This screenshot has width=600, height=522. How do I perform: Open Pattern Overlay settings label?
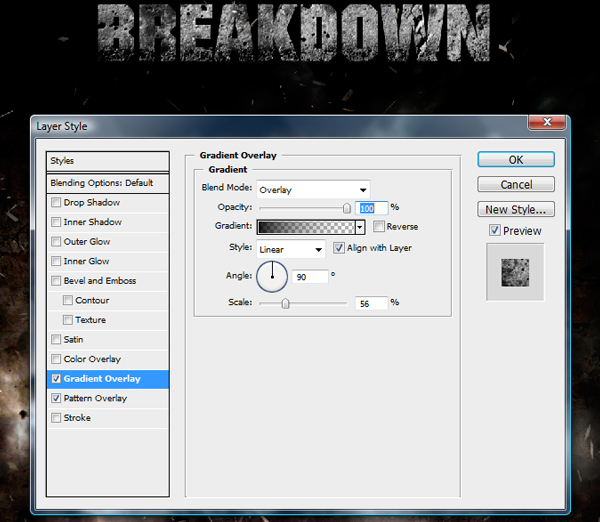[95, 398]
